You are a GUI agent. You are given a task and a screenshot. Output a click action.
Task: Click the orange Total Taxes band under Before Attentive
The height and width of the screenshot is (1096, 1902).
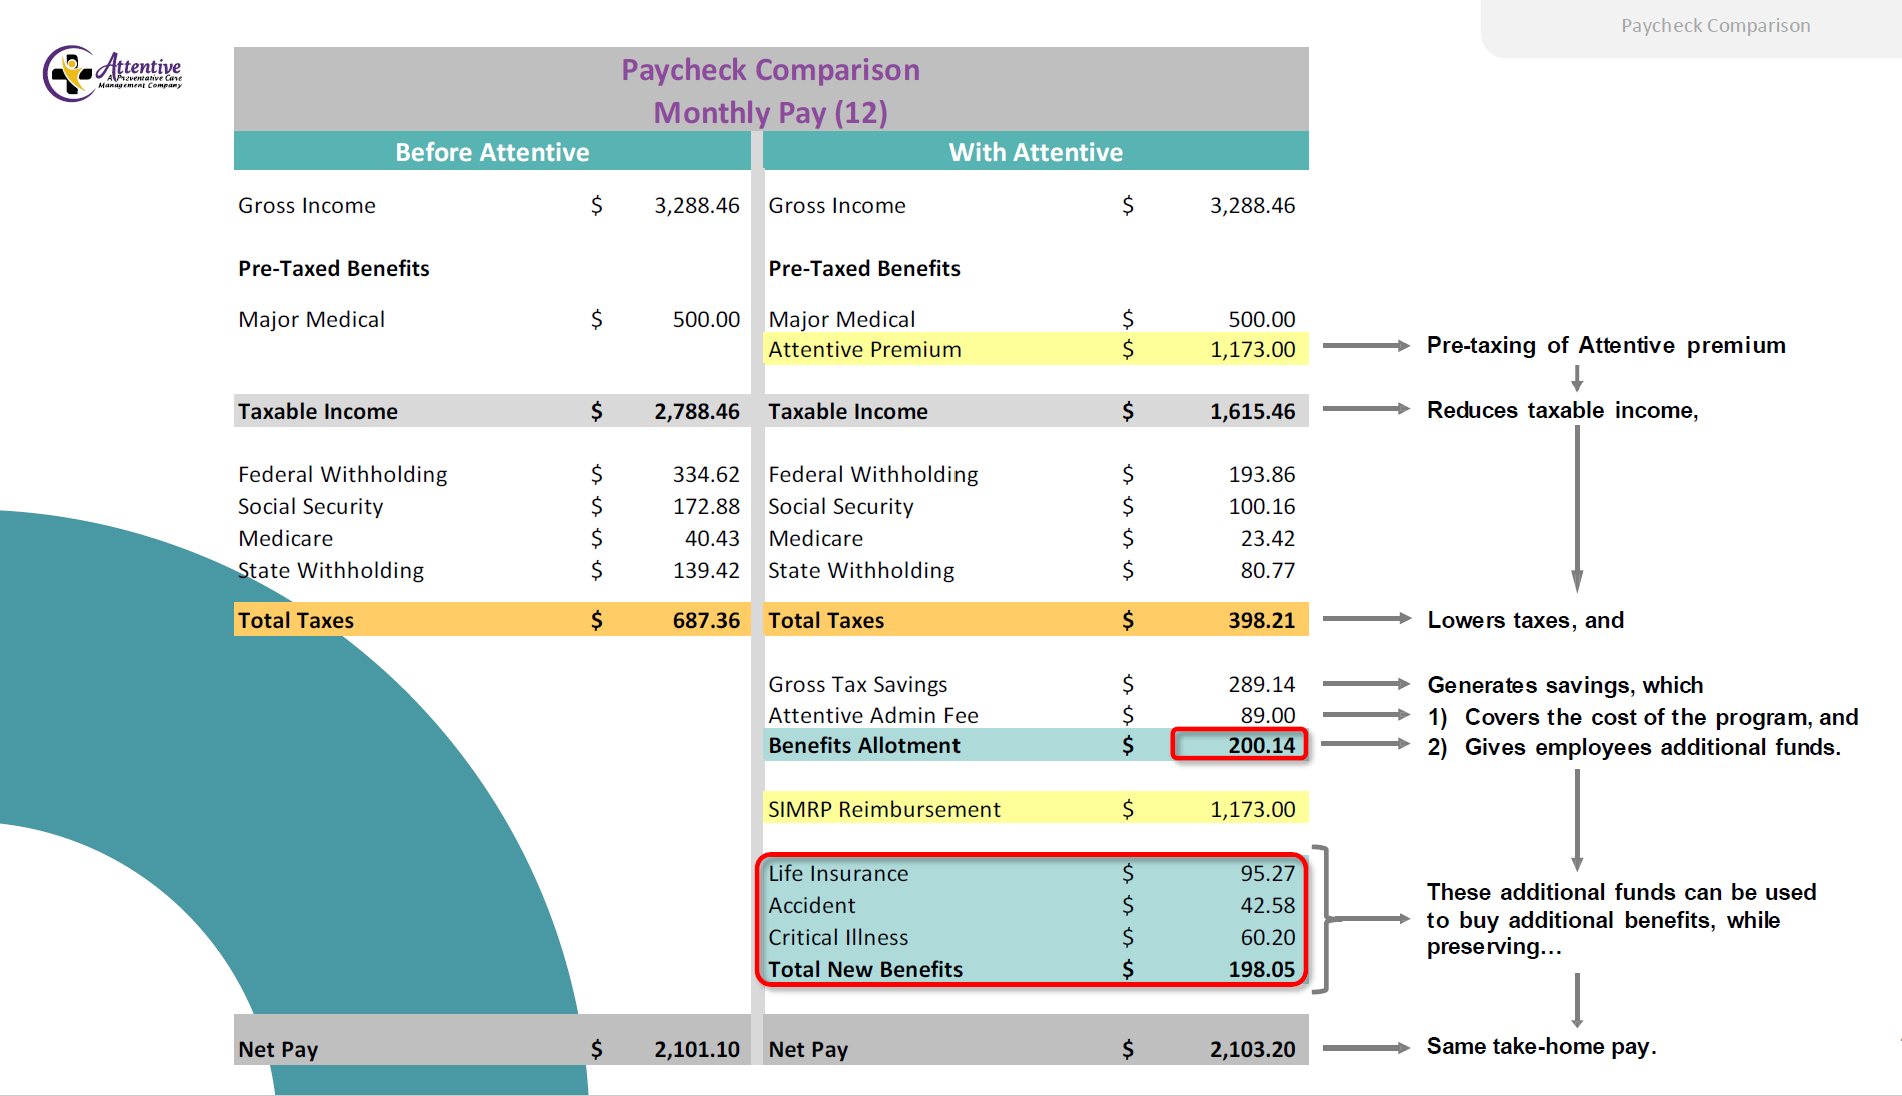(x=490, y=619)
